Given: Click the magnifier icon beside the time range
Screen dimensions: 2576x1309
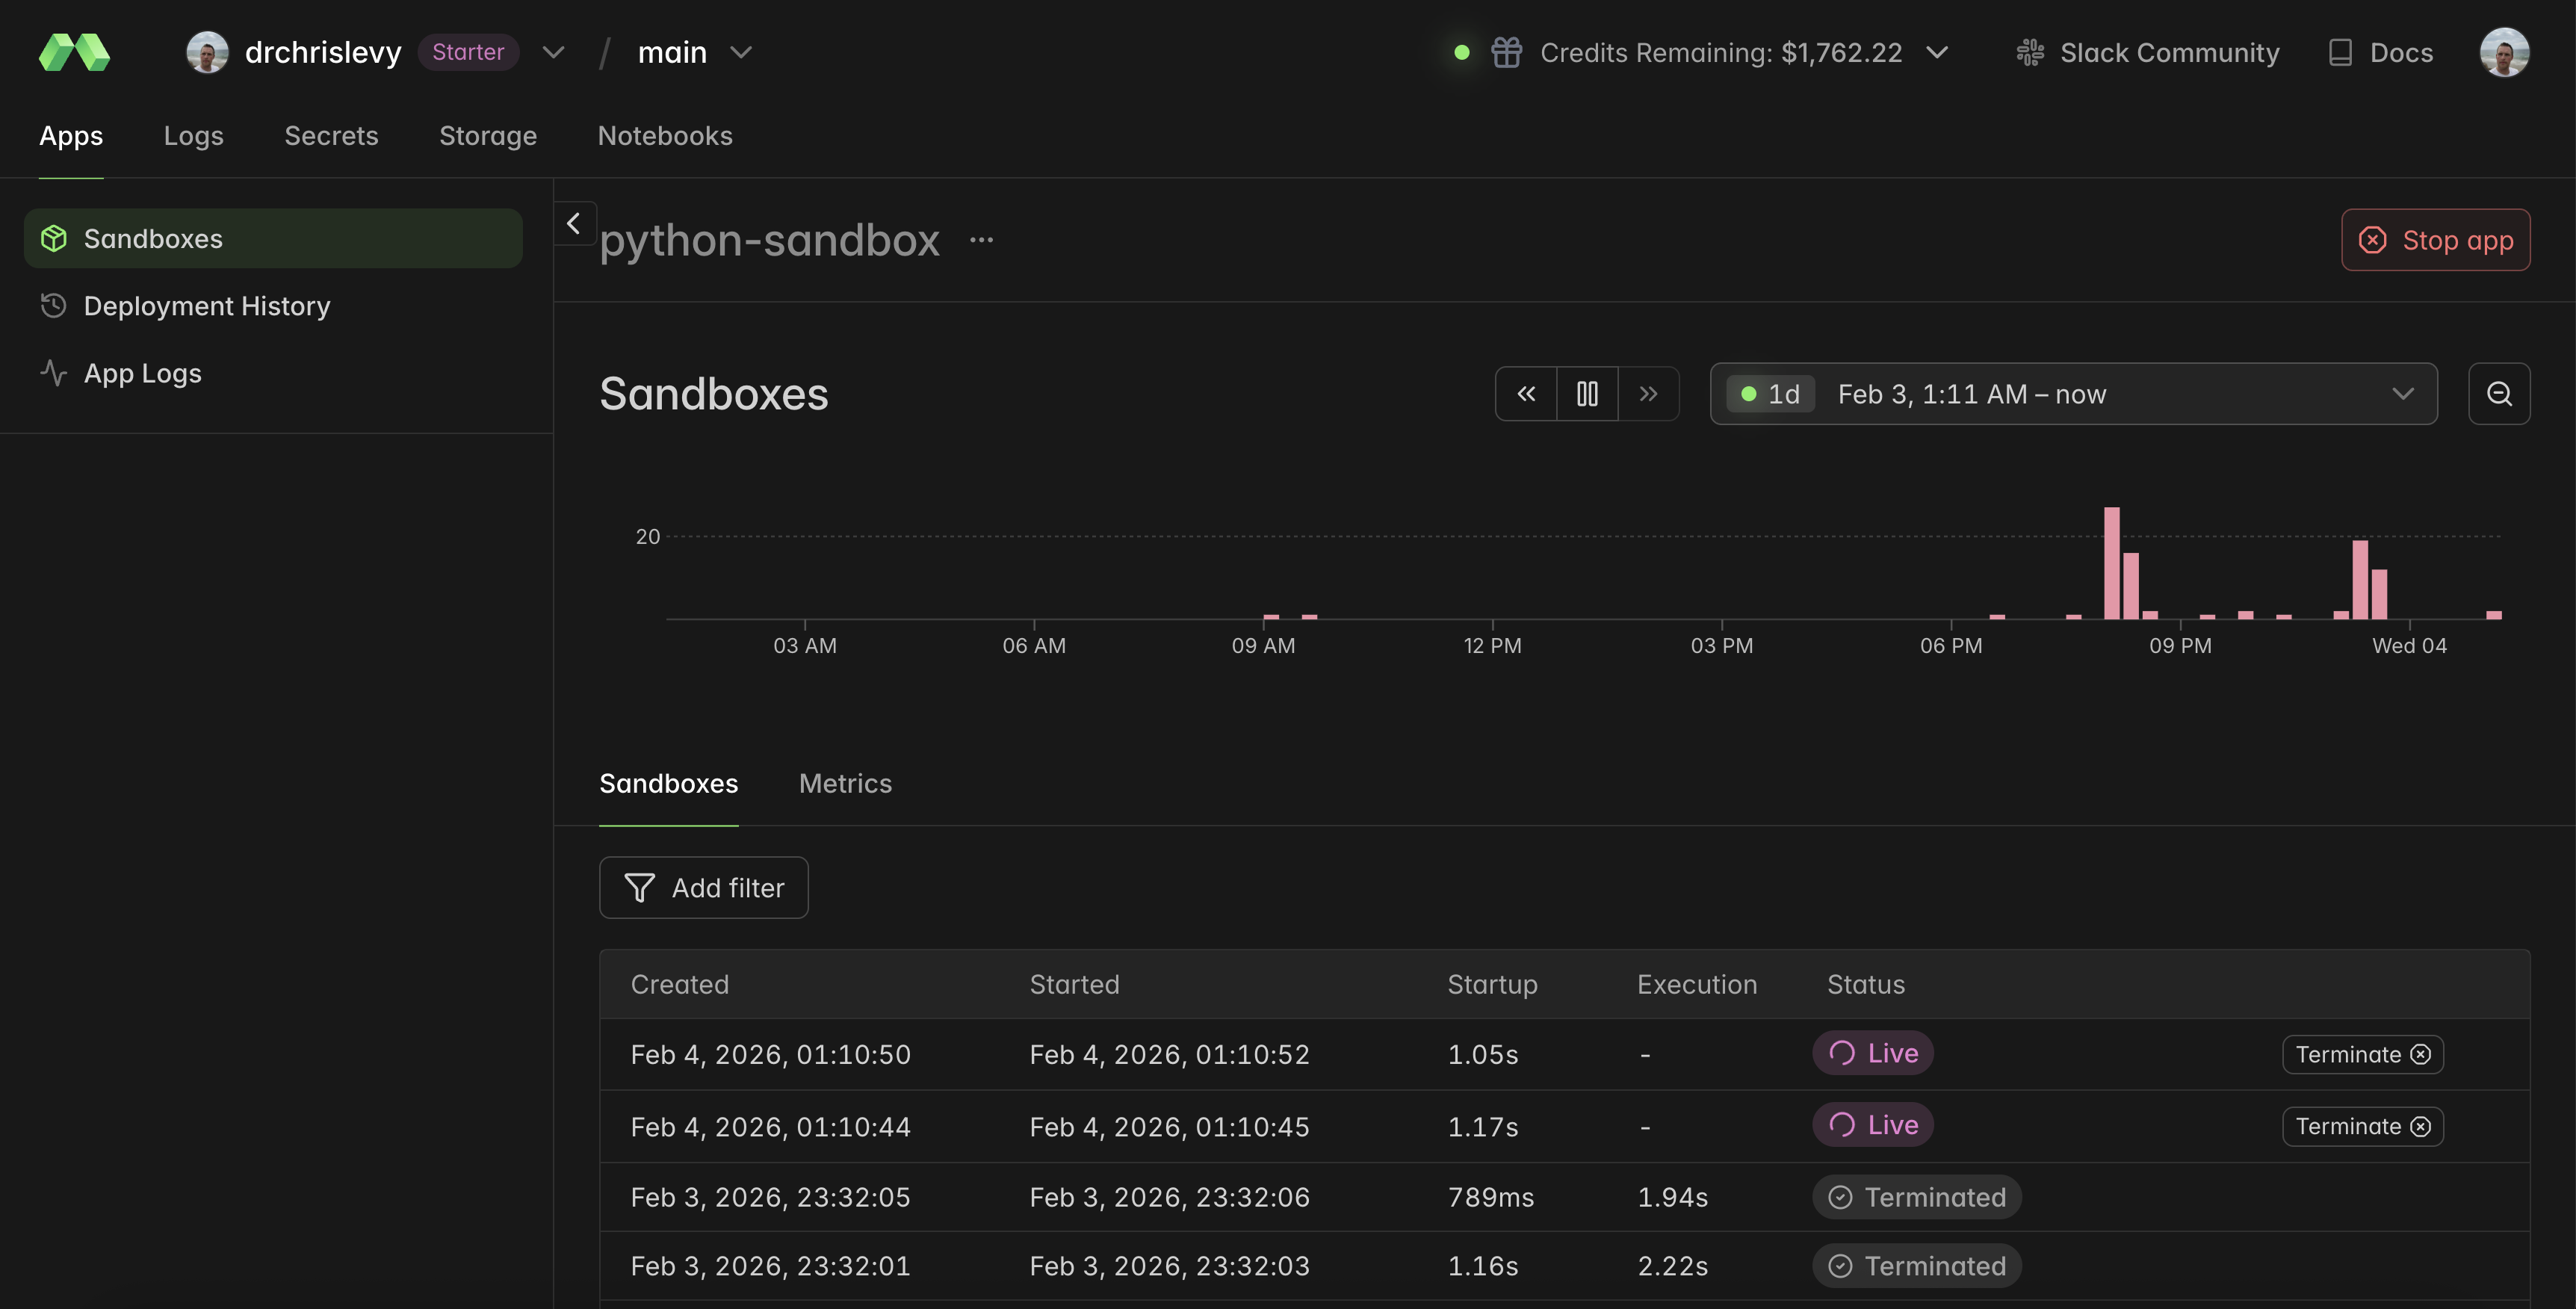Looking at the screenshot, I should point(2499,393).
